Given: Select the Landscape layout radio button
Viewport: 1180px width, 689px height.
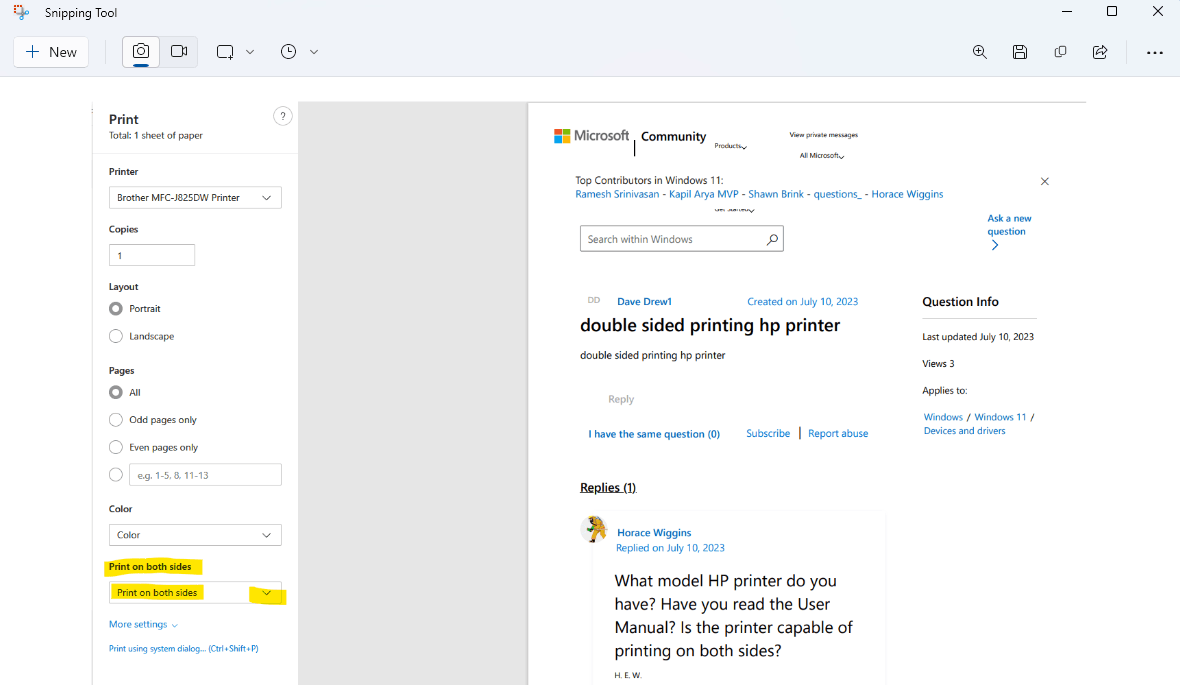Looking at the screenshot, I should coord(116,336).
